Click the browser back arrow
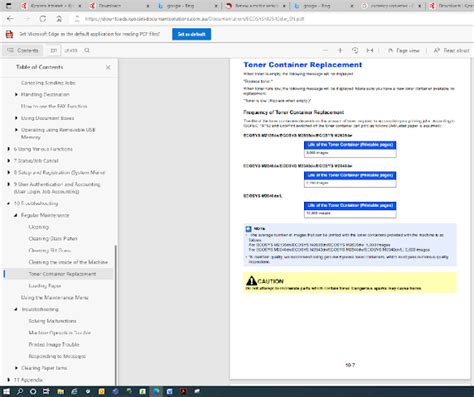The image size is (474, 397). 10,19
